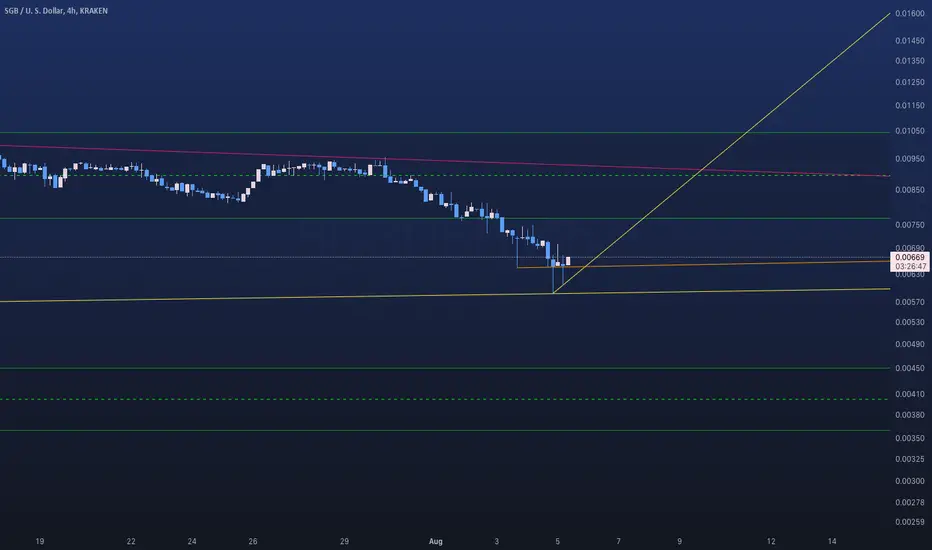Click the 0.00259 price axis label
Viewport: 932px width, 550px height.
click(909, 522)
